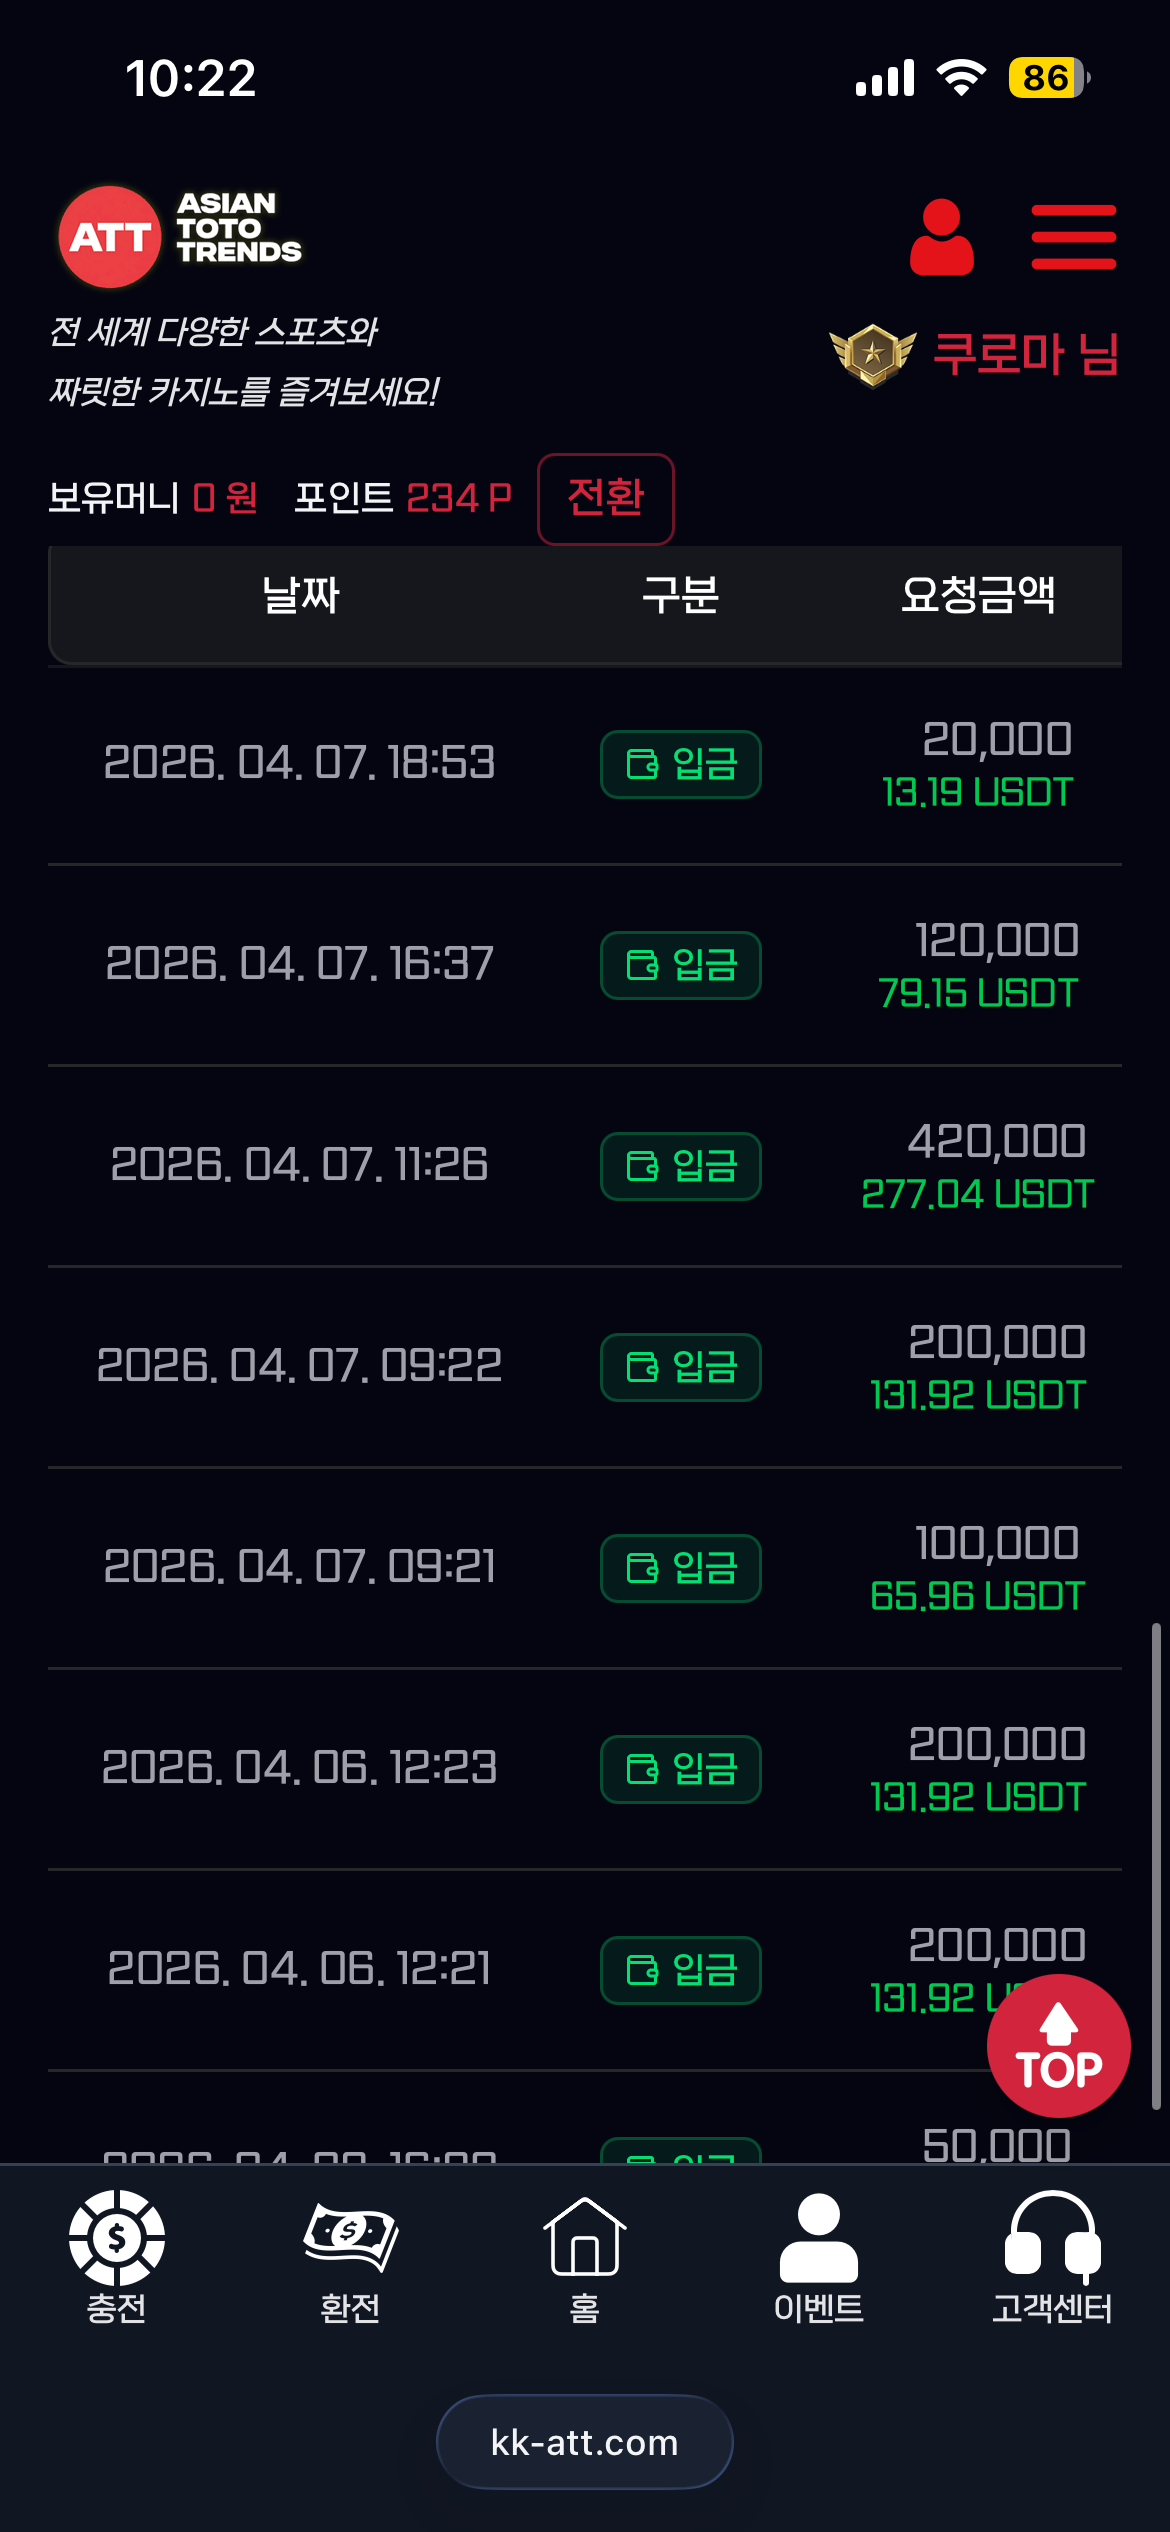Screen dimensions: 1170x2532
Task: Jump to top with TOP button
Action: (1058, 2046)
